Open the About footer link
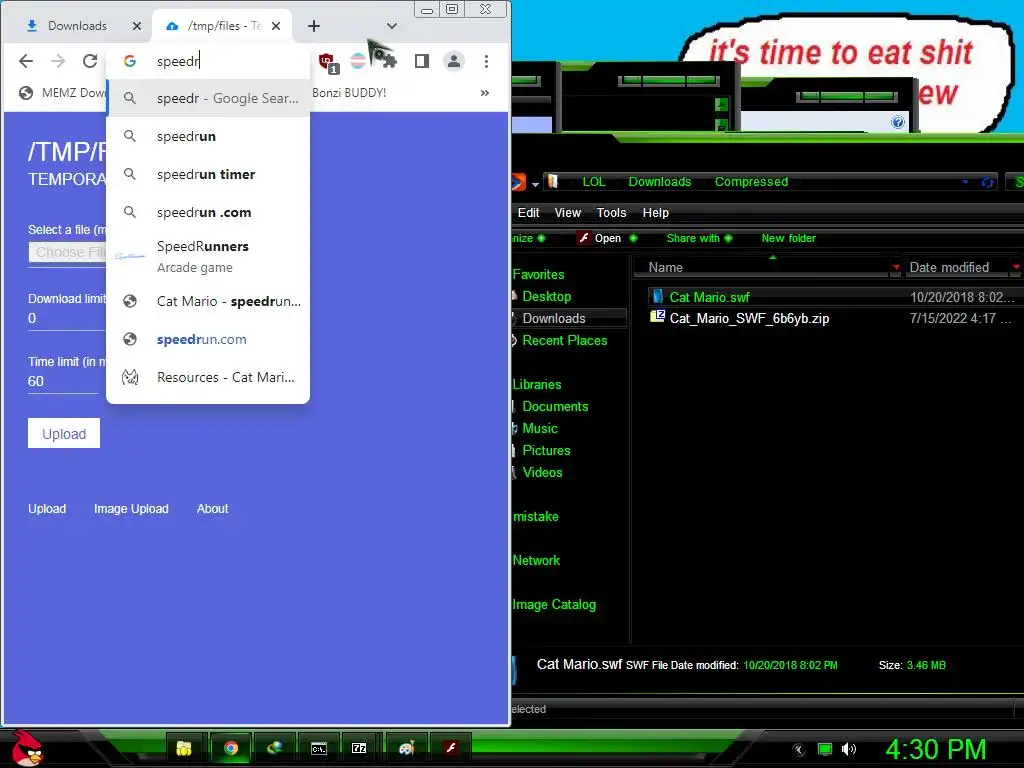Screen dimensions: 1024x768 (212, 509)
